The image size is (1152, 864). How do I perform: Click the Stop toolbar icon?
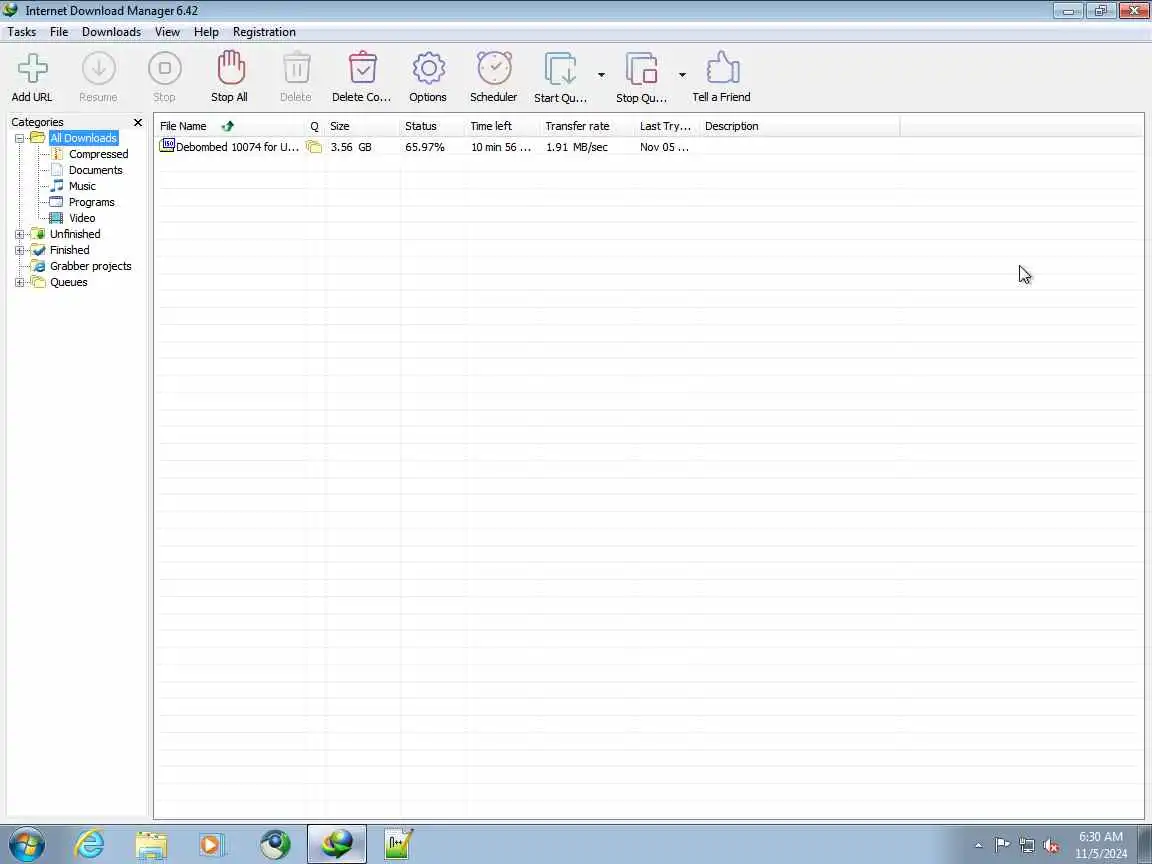[165, 69]
